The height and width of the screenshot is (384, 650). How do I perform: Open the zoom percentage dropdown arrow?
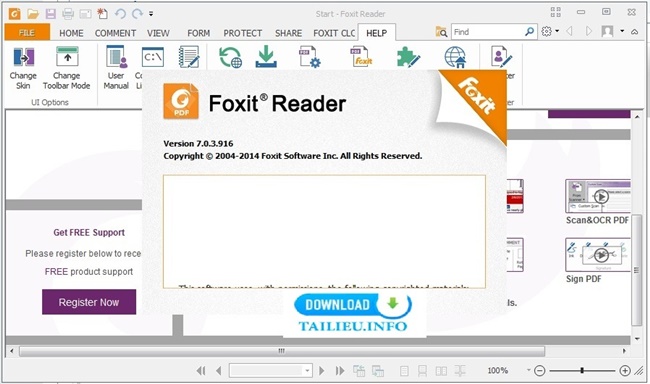pyautogui.click(x=529, y=370)
